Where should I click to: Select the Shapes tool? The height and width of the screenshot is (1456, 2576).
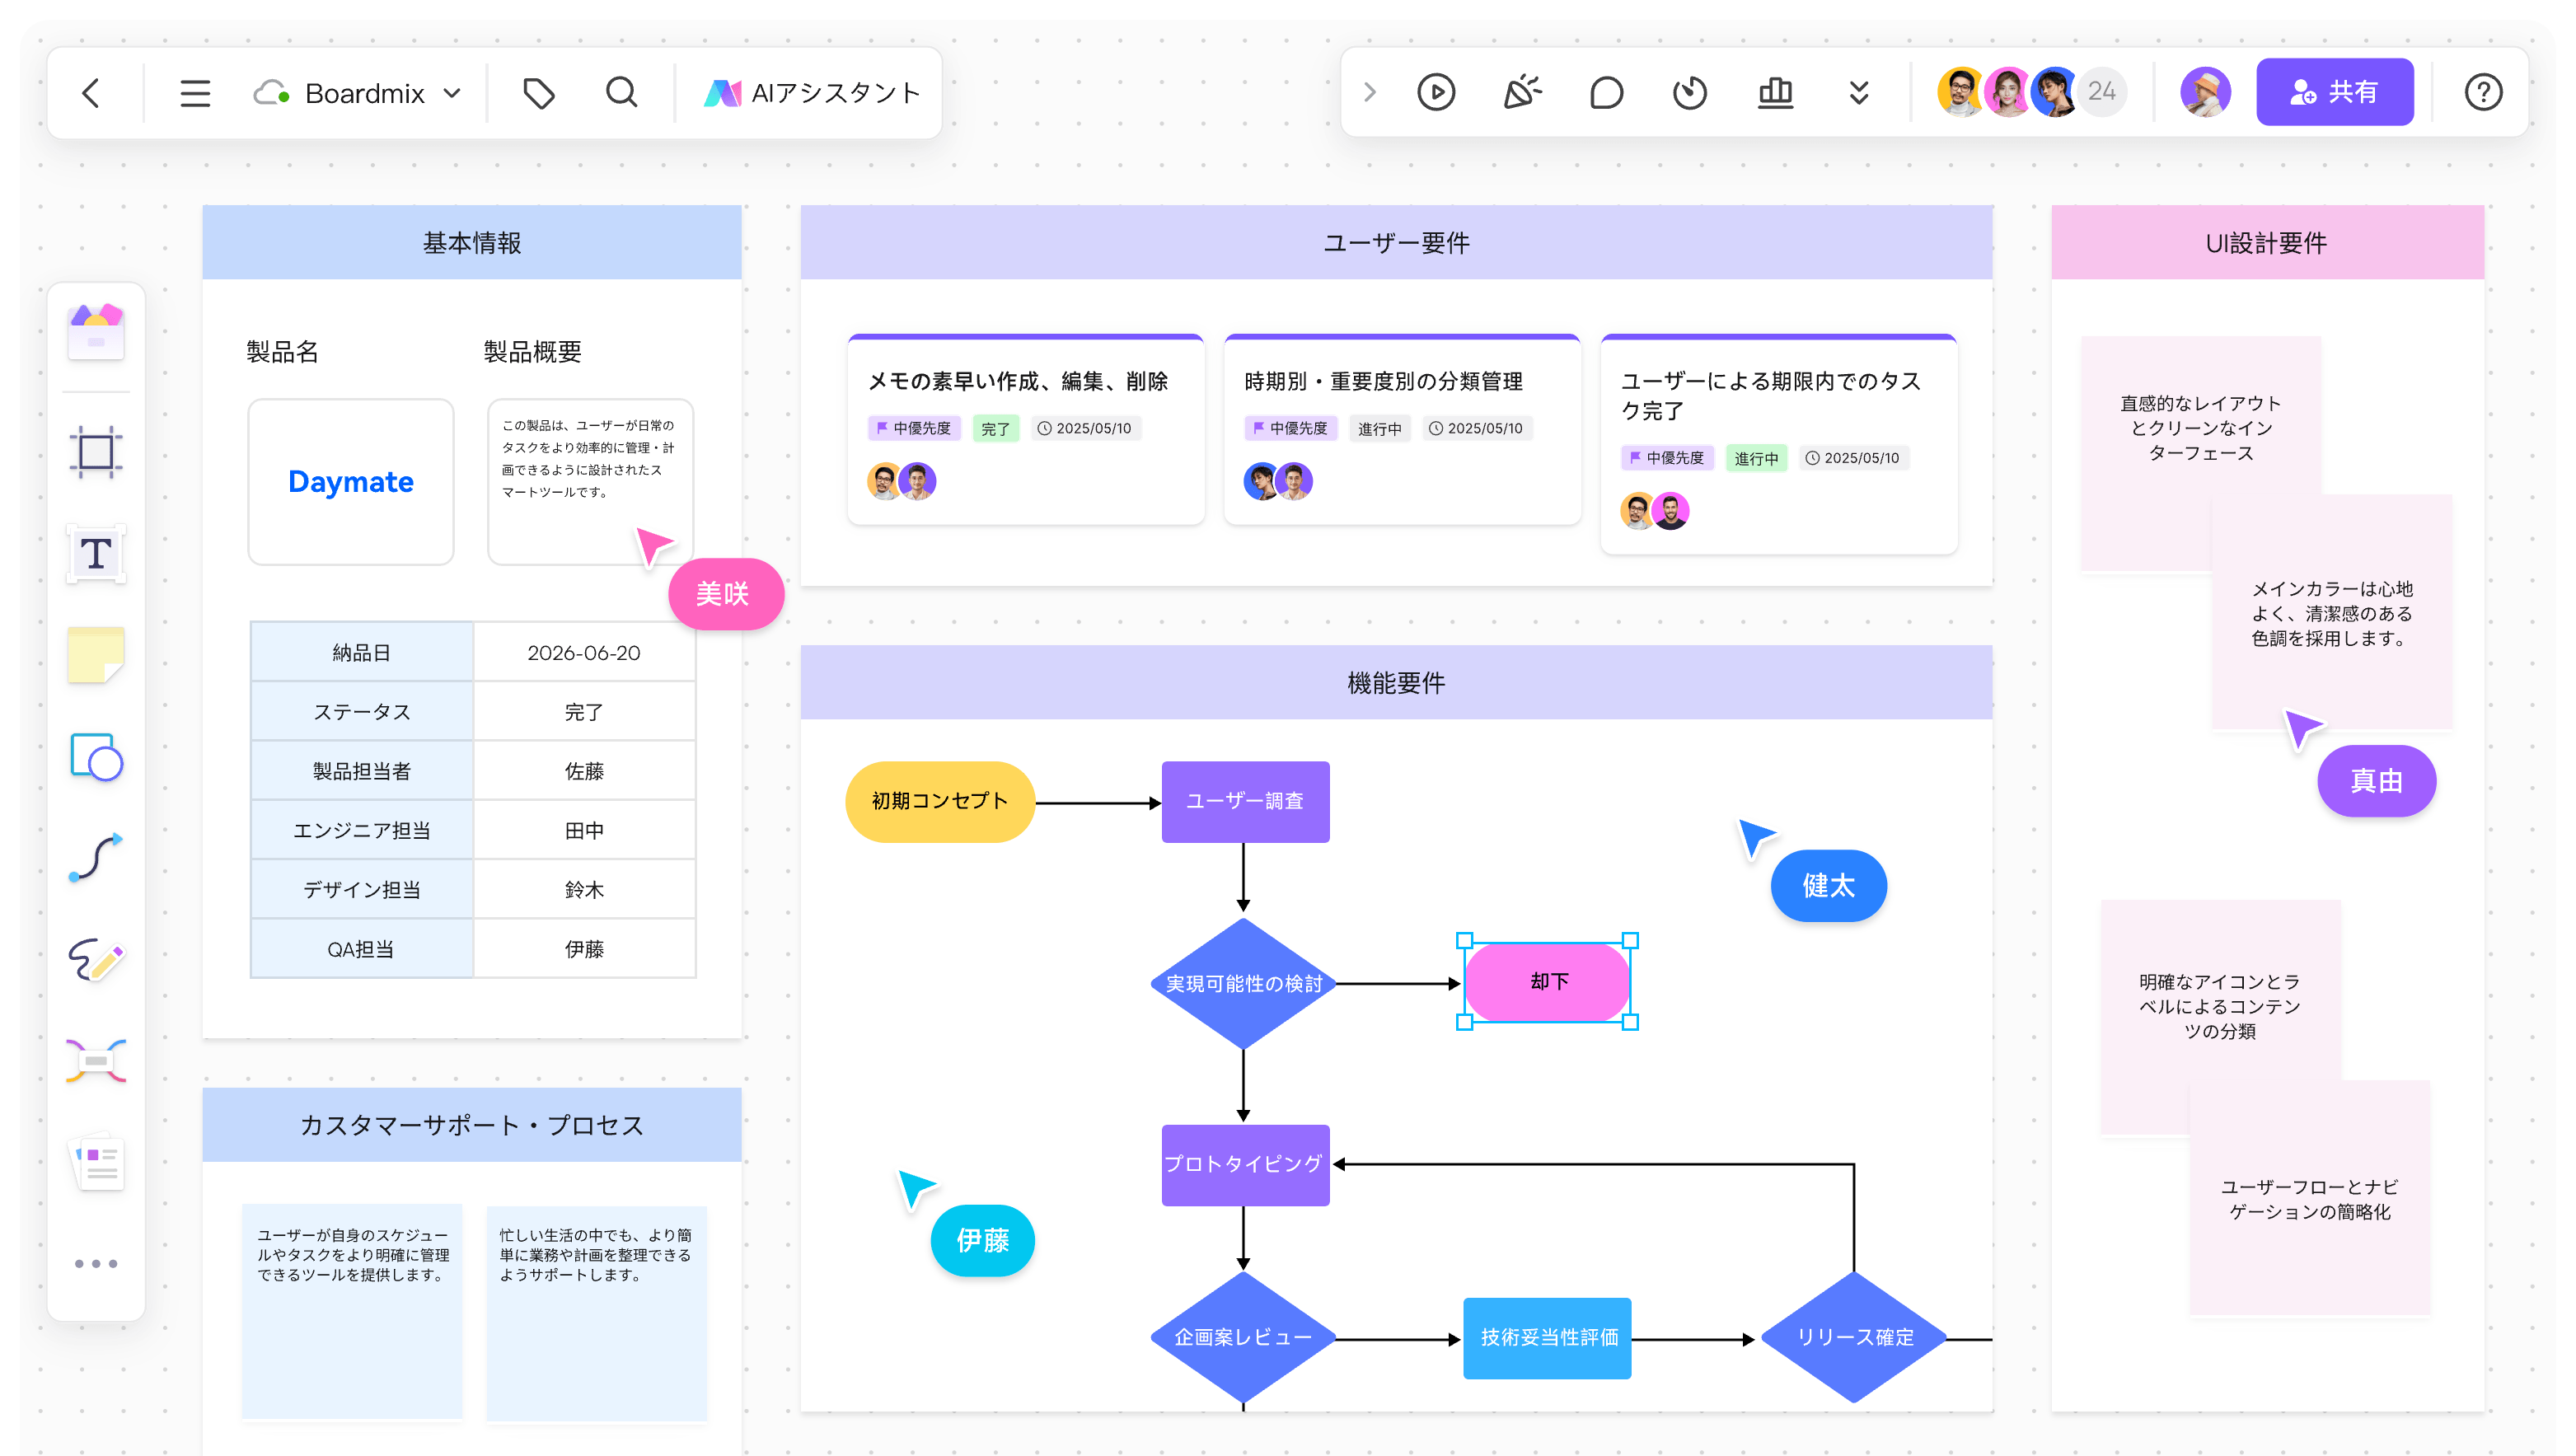96,757
